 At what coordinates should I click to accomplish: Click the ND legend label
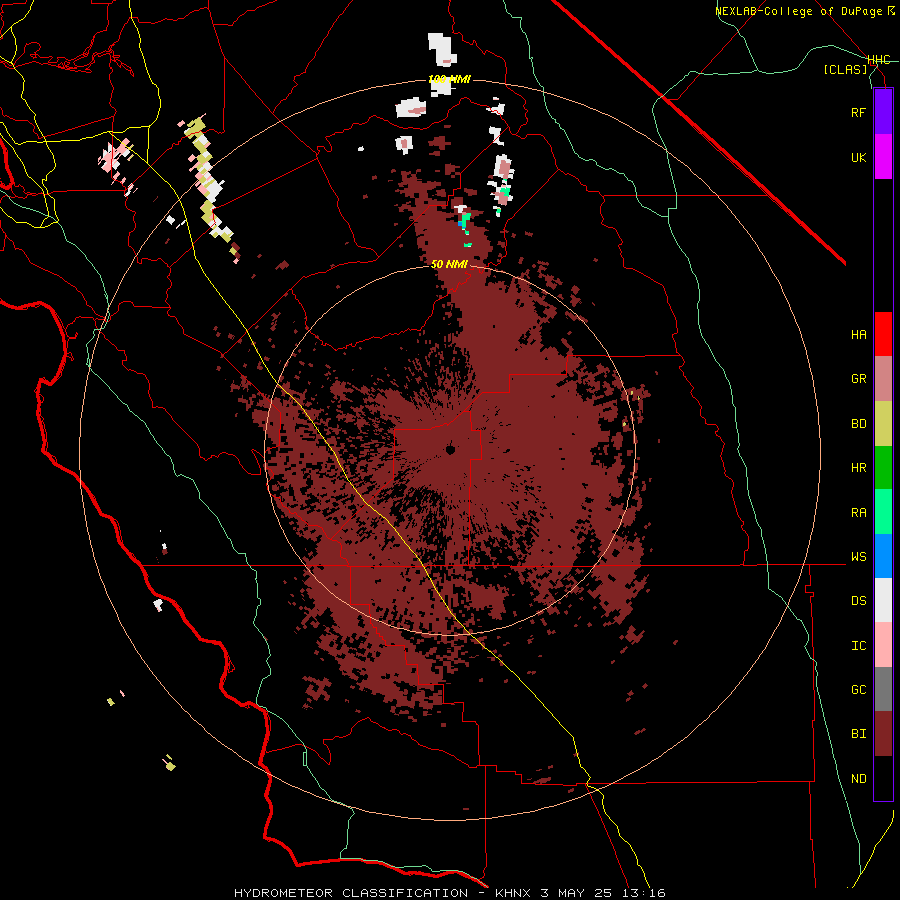tap(858, 778)
